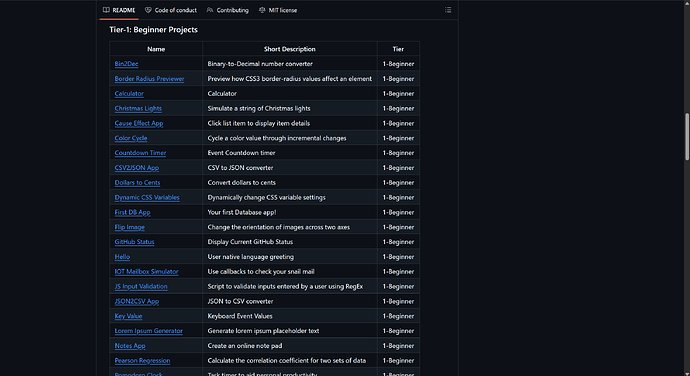
Task: Click the Hello project link
Action: (122, 257)
